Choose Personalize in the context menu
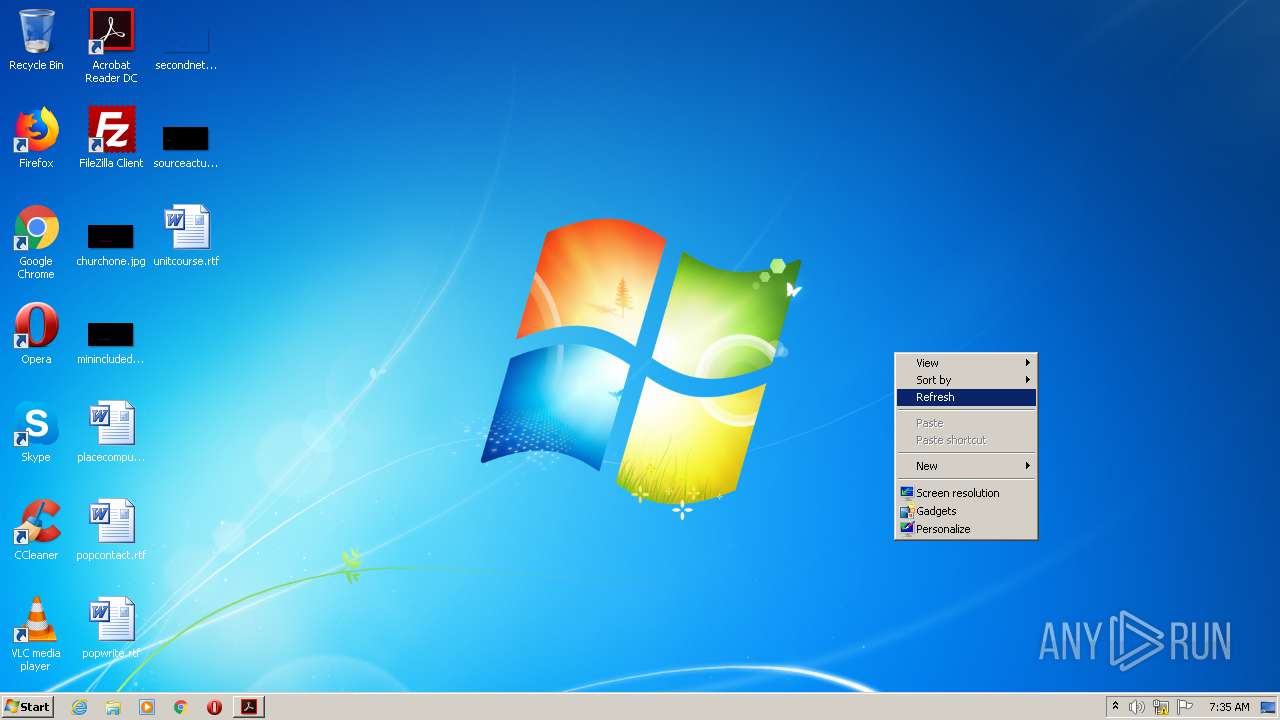This screenshot has width=1280, height=720. pos(966,529)
